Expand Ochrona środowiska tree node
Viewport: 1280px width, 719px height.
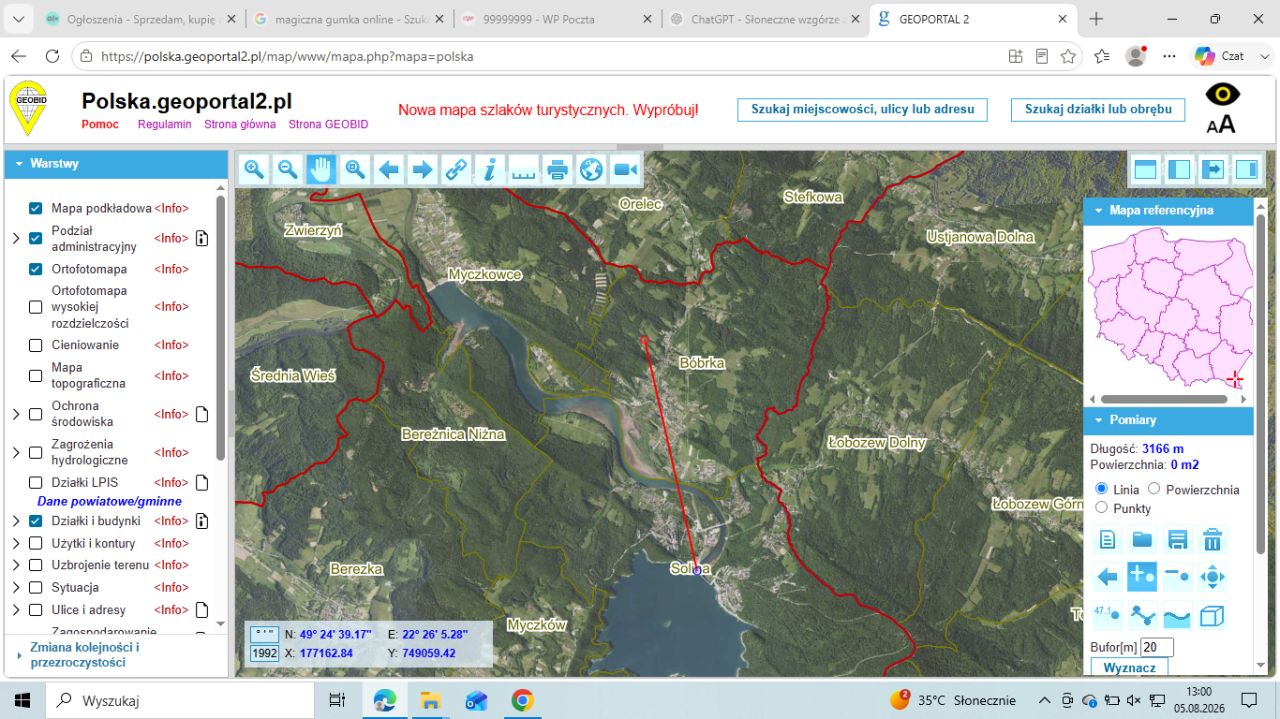pyautogui.click(x=16, y=414)
